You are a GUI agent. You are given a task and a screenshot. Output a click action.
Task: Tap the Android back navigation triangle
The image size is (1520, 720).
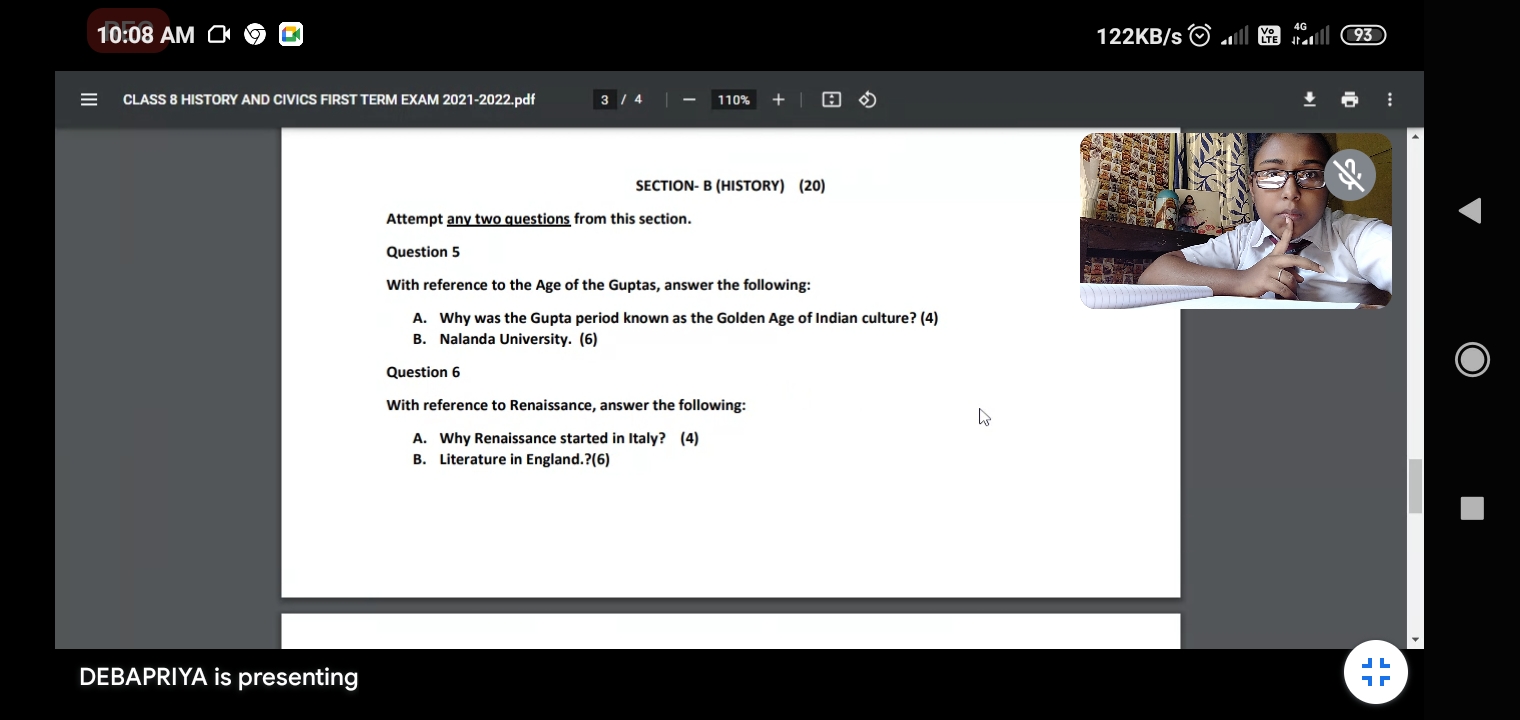click(x=1470, y=211)
